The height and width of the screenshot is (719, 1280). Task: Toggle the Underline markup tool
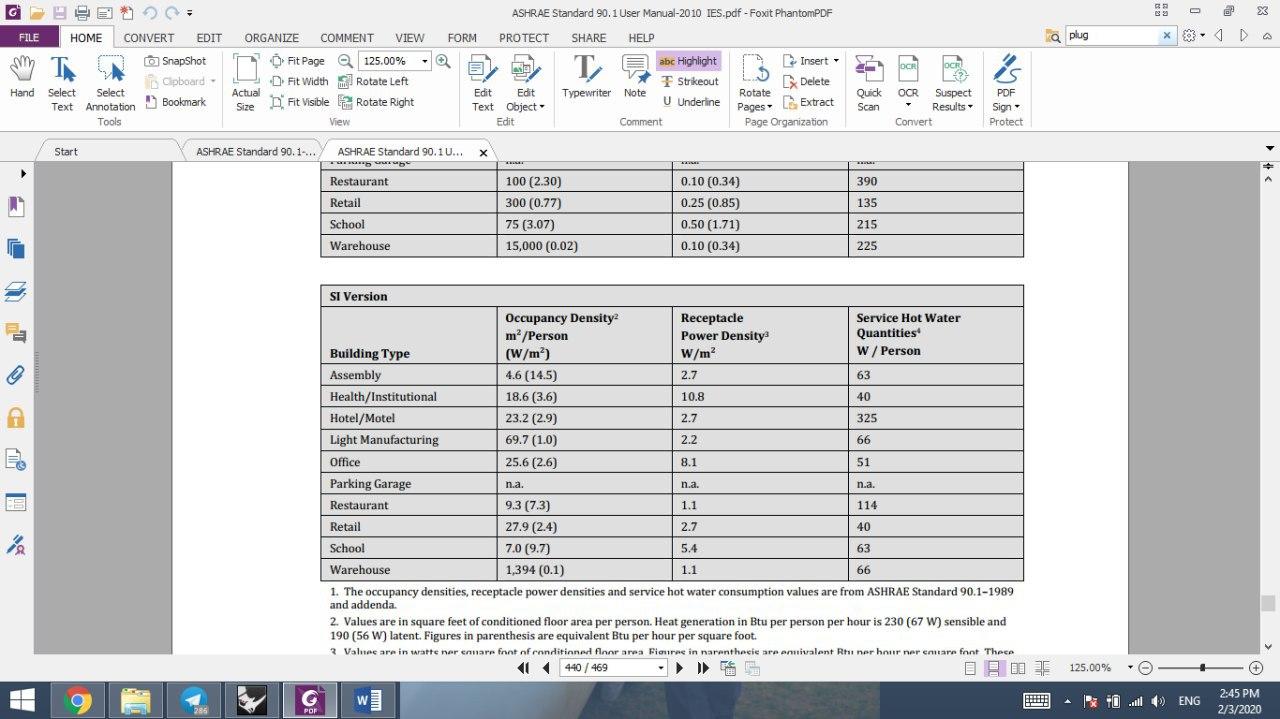pos(691,102)
